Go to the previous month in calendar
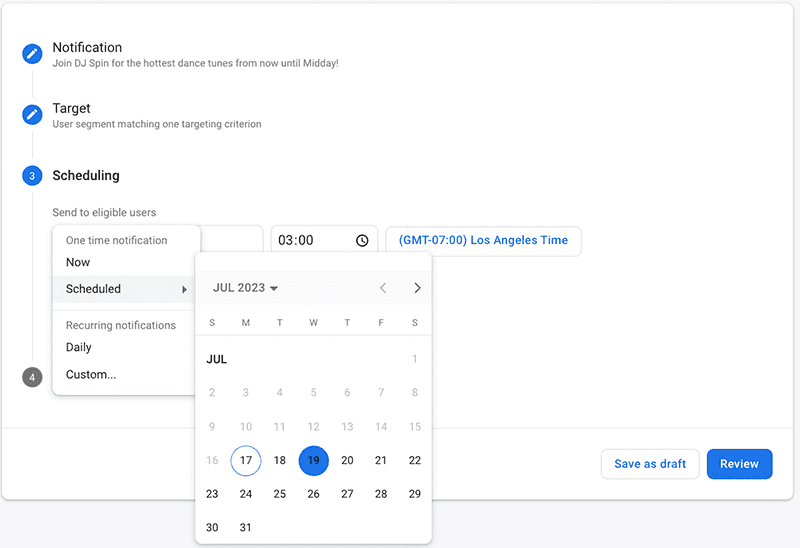This screenshot has height=548, width=800. (383, 288)
